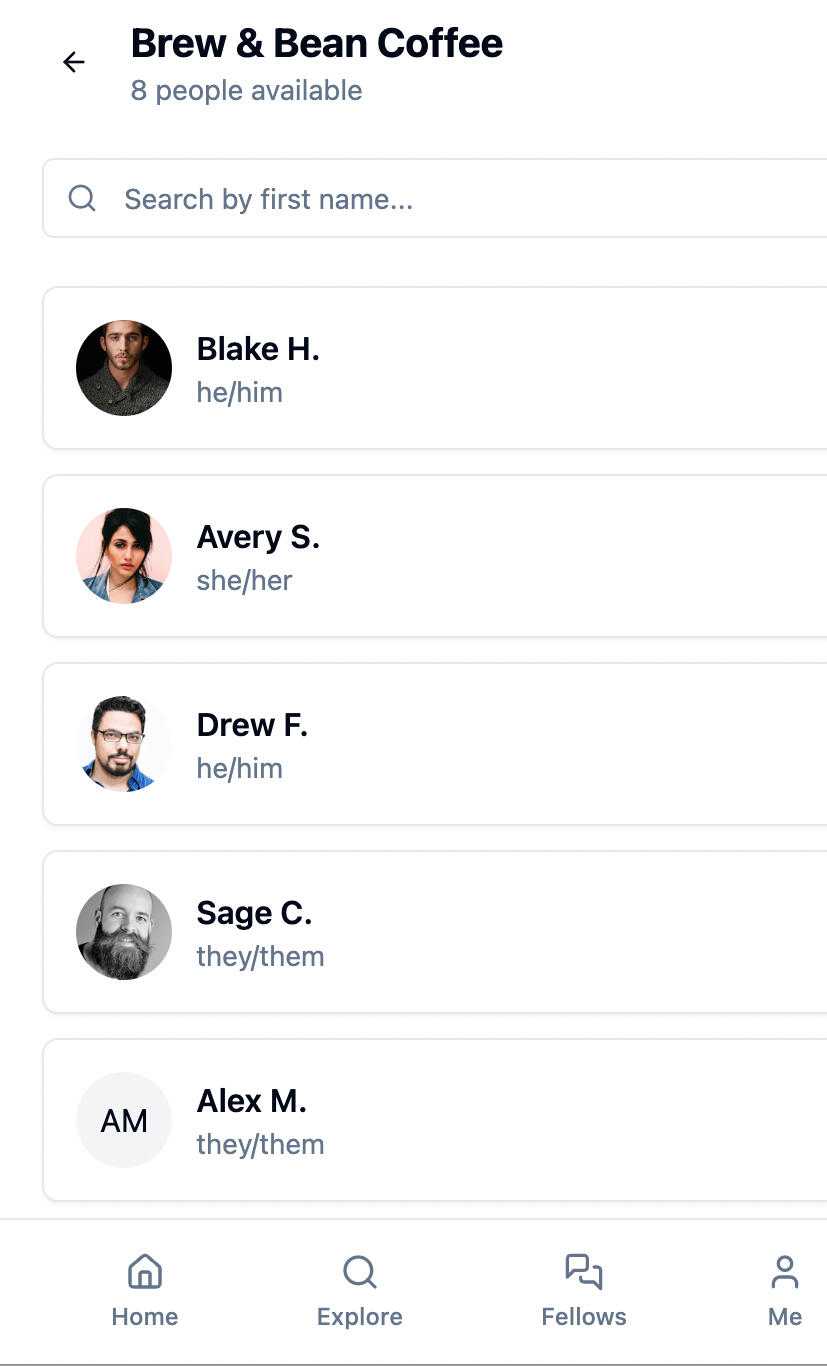Go to the Fellows tab label

coord(584,1317)
